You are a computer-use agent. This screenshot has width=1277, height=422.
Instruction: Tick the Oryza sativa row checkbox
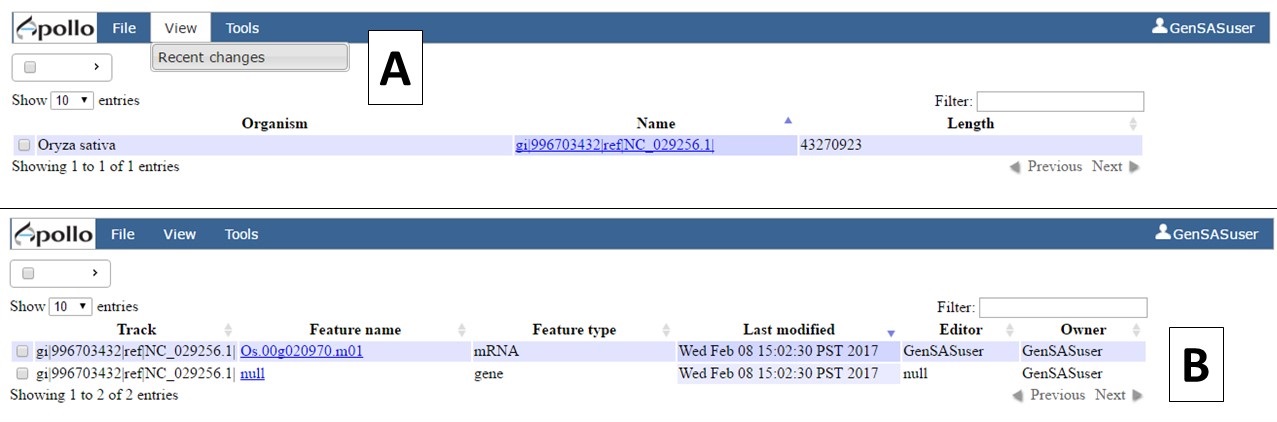click(24, 146)
